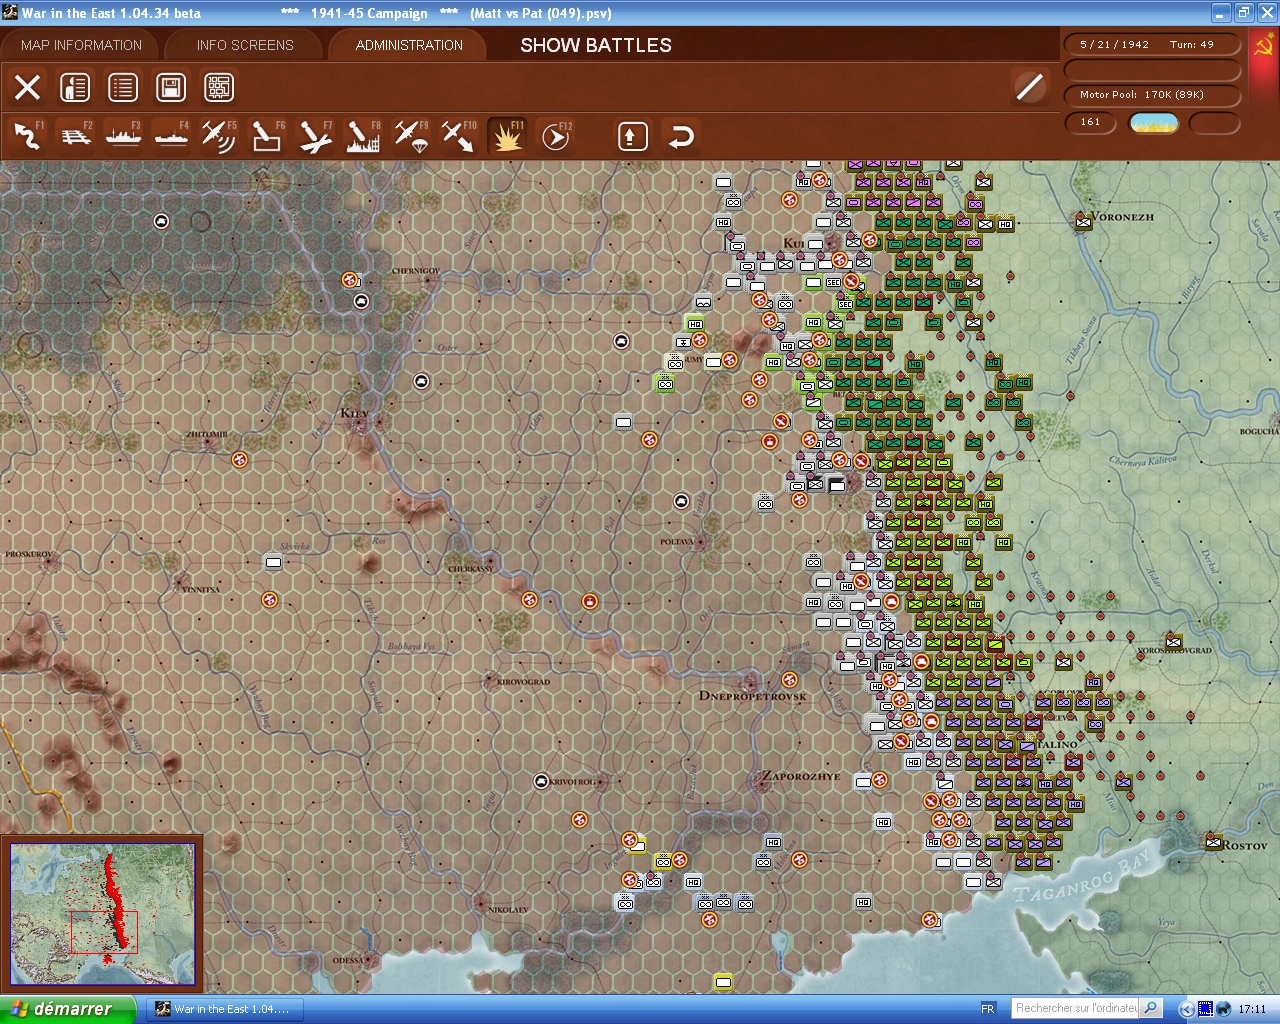
Task: Click the diagonal slash round button
Action: click(1029, 87)
